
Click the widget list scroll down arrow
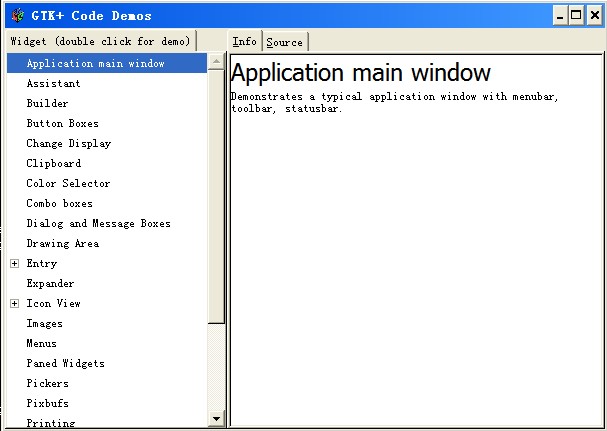pos(216,419)
